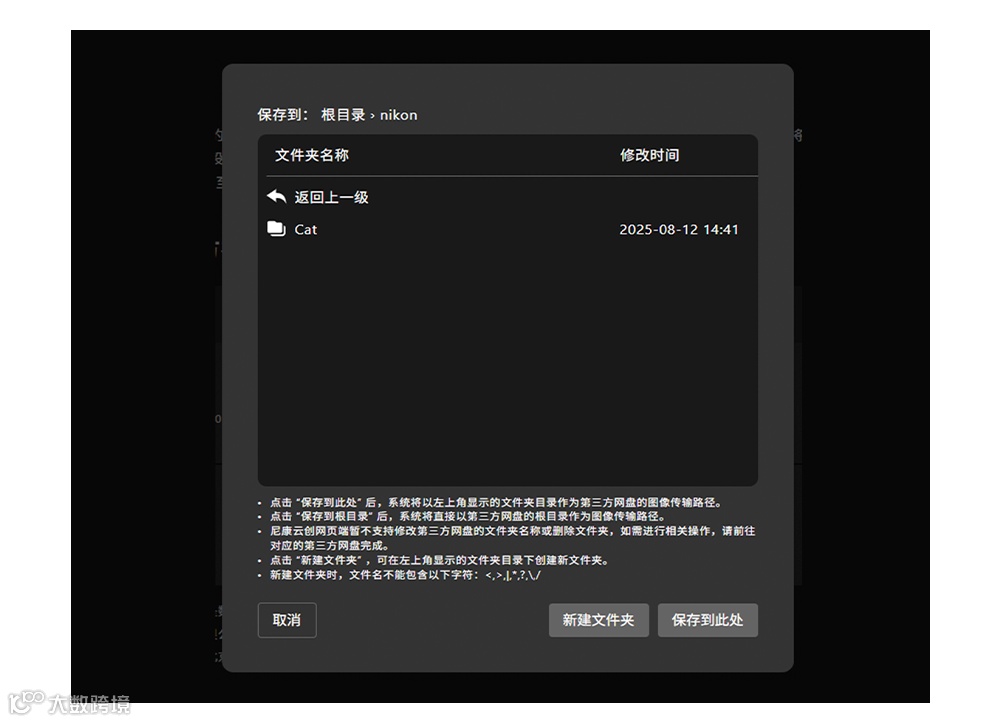Click the 返回上一级 text label
This screenshot has width=1000, height=722.
coord(332,196)
